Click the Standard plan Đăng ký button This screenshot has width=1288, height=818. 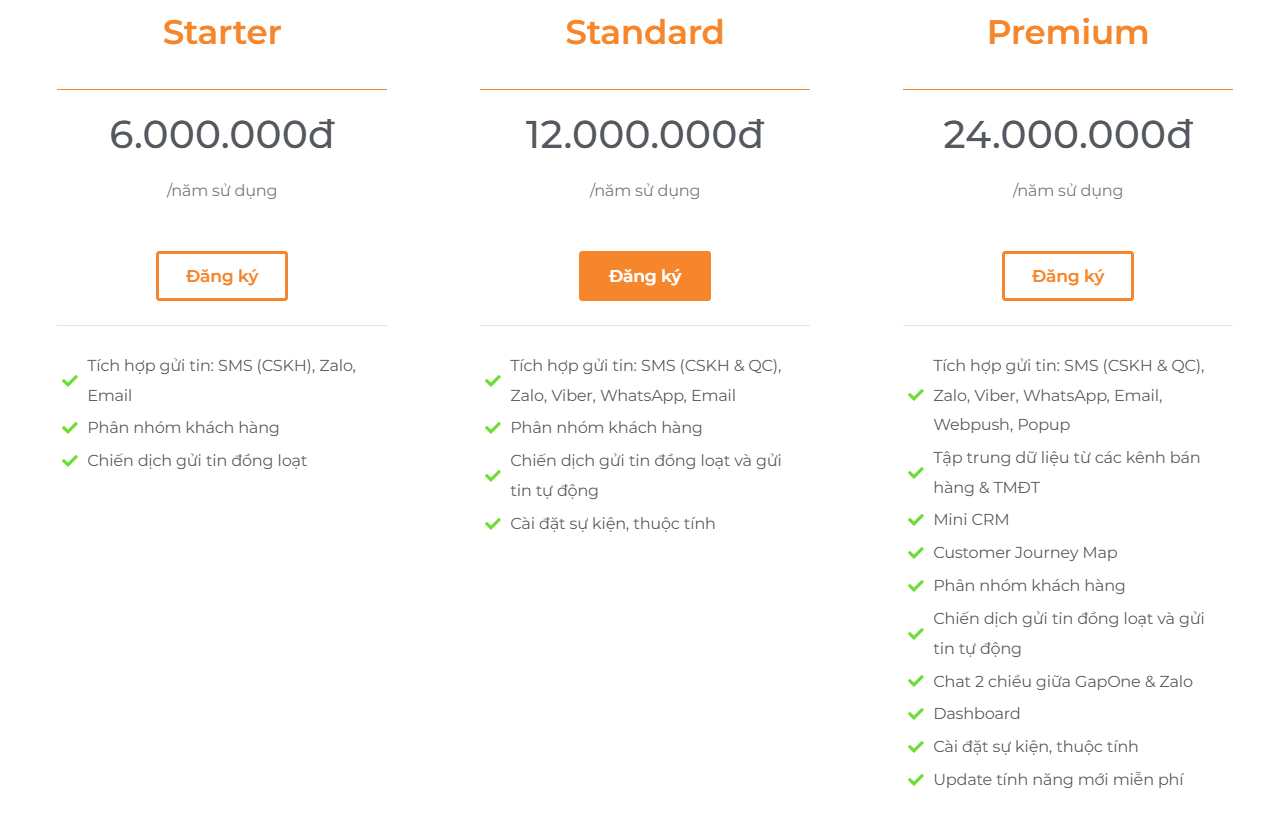[x=645, y=276]
